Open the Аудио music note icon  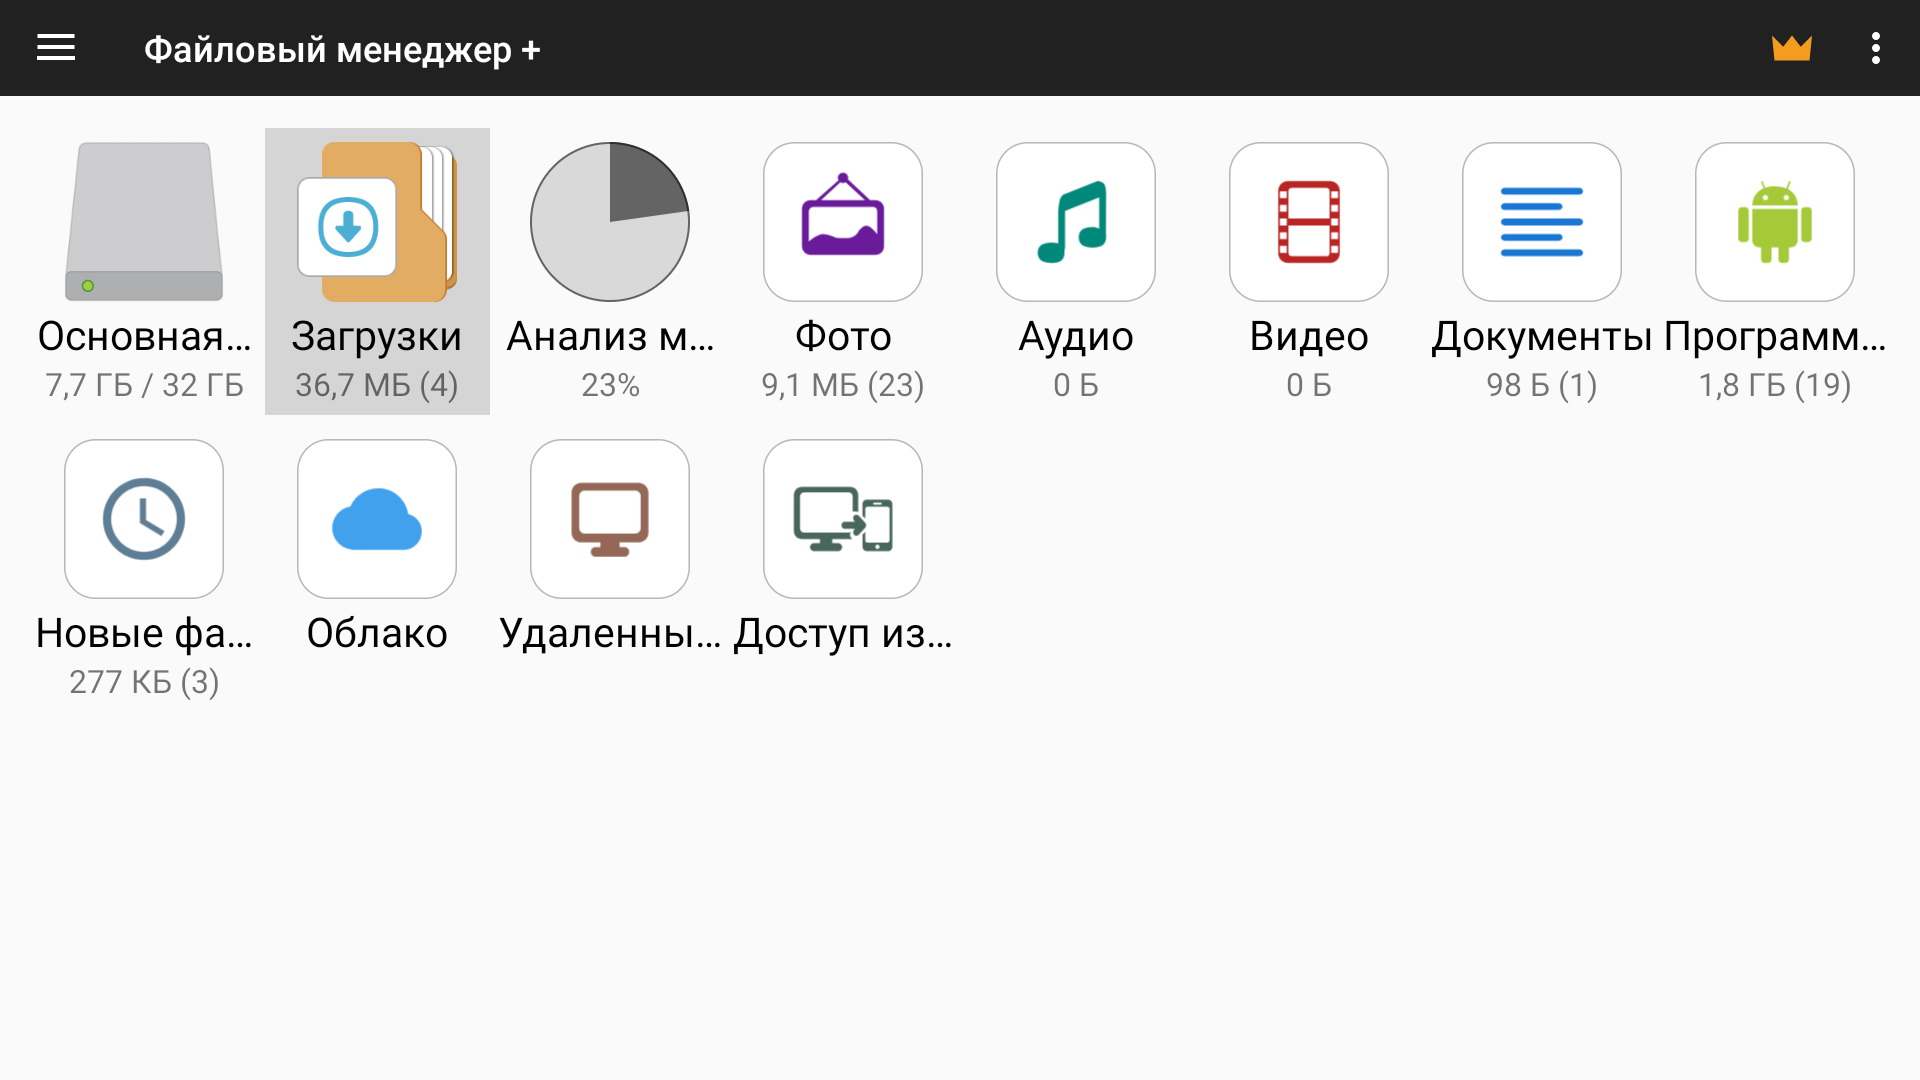(1076, 221)
